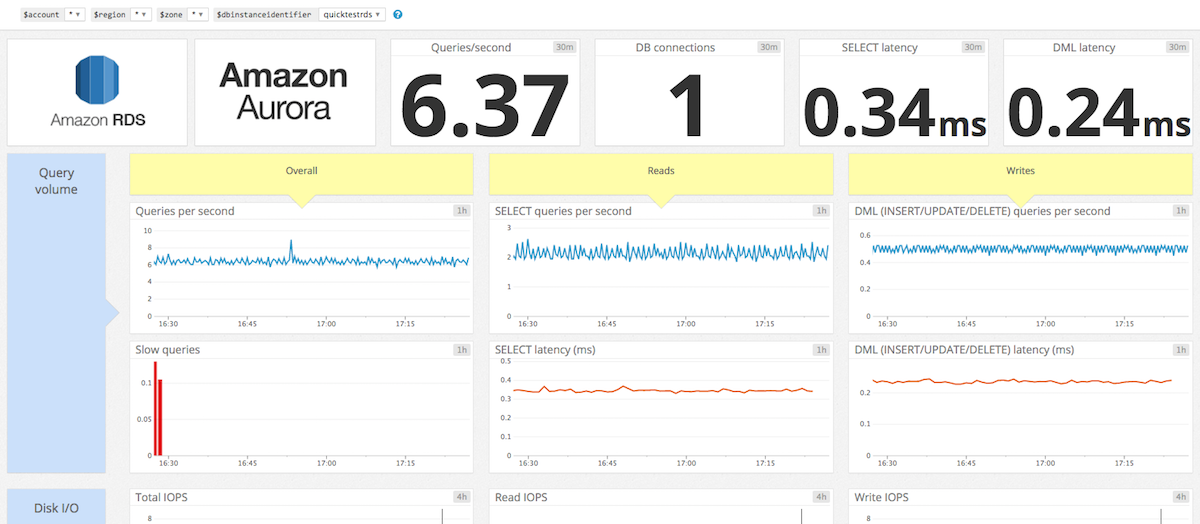
Task: Click the 30m badge on Queries/second widget
Action: click(x=566, y=47)
